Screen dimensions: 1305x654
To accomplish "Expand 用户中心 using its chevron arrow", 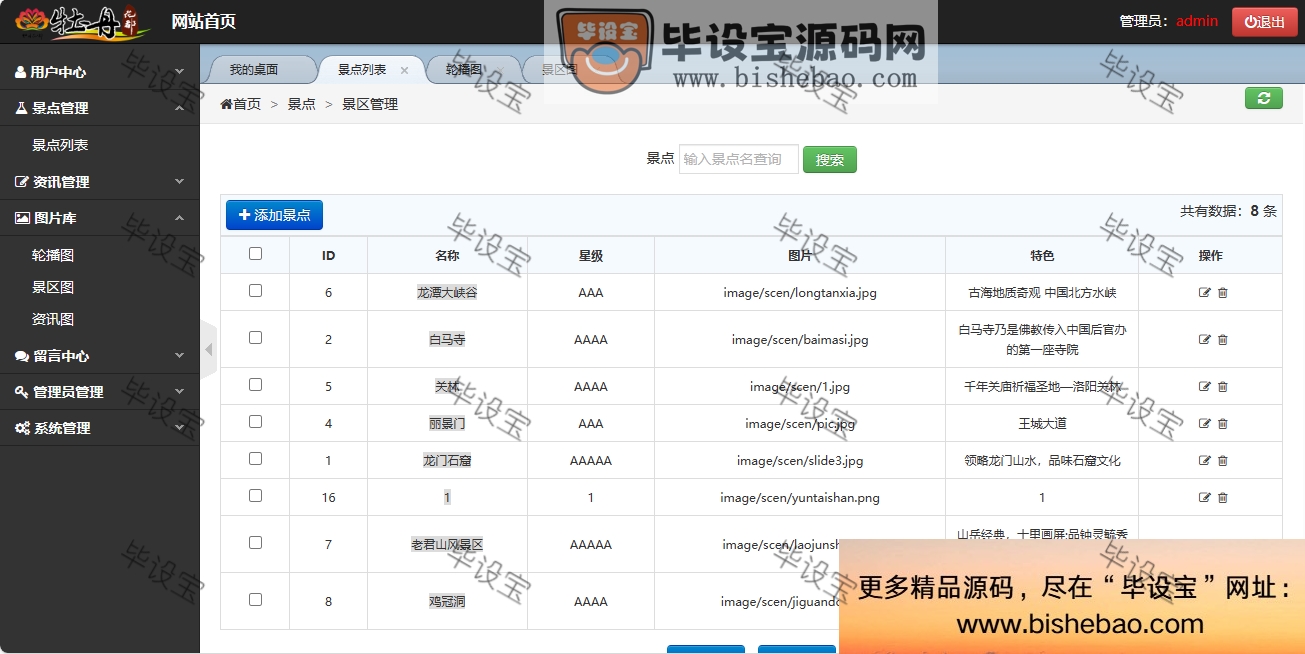I will [179, 72].
